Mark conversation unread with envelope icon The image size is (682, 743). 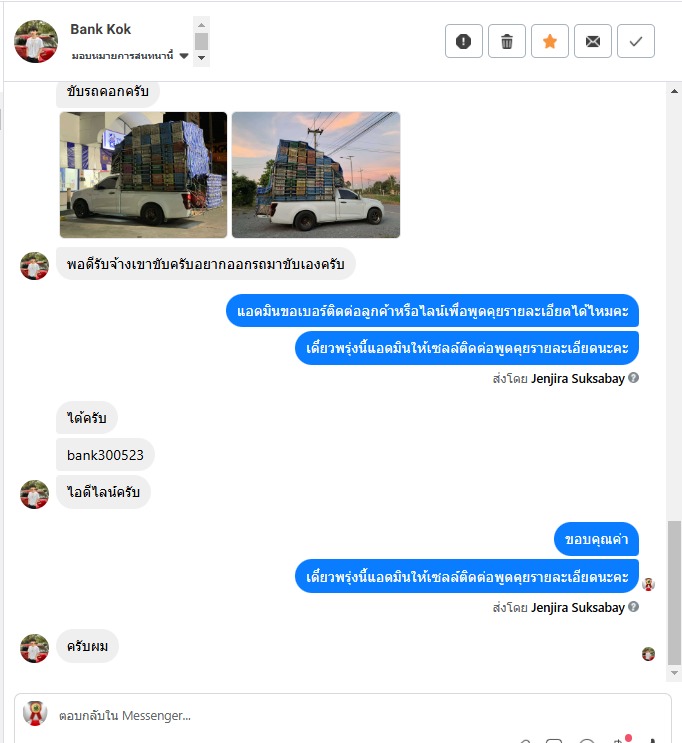pos(593,41)
